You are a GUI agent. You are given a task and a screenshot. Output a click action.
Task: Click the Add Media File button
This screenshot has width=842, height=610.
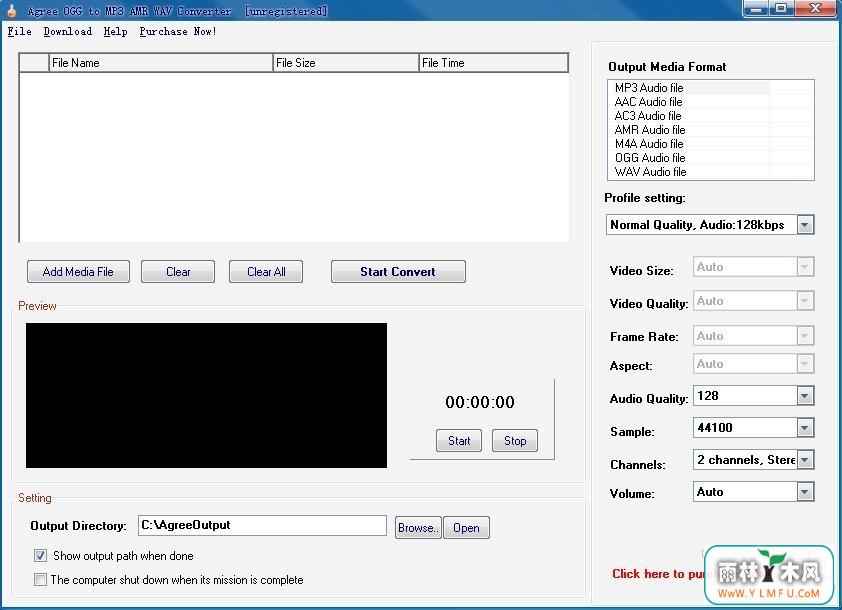(78, 272)
